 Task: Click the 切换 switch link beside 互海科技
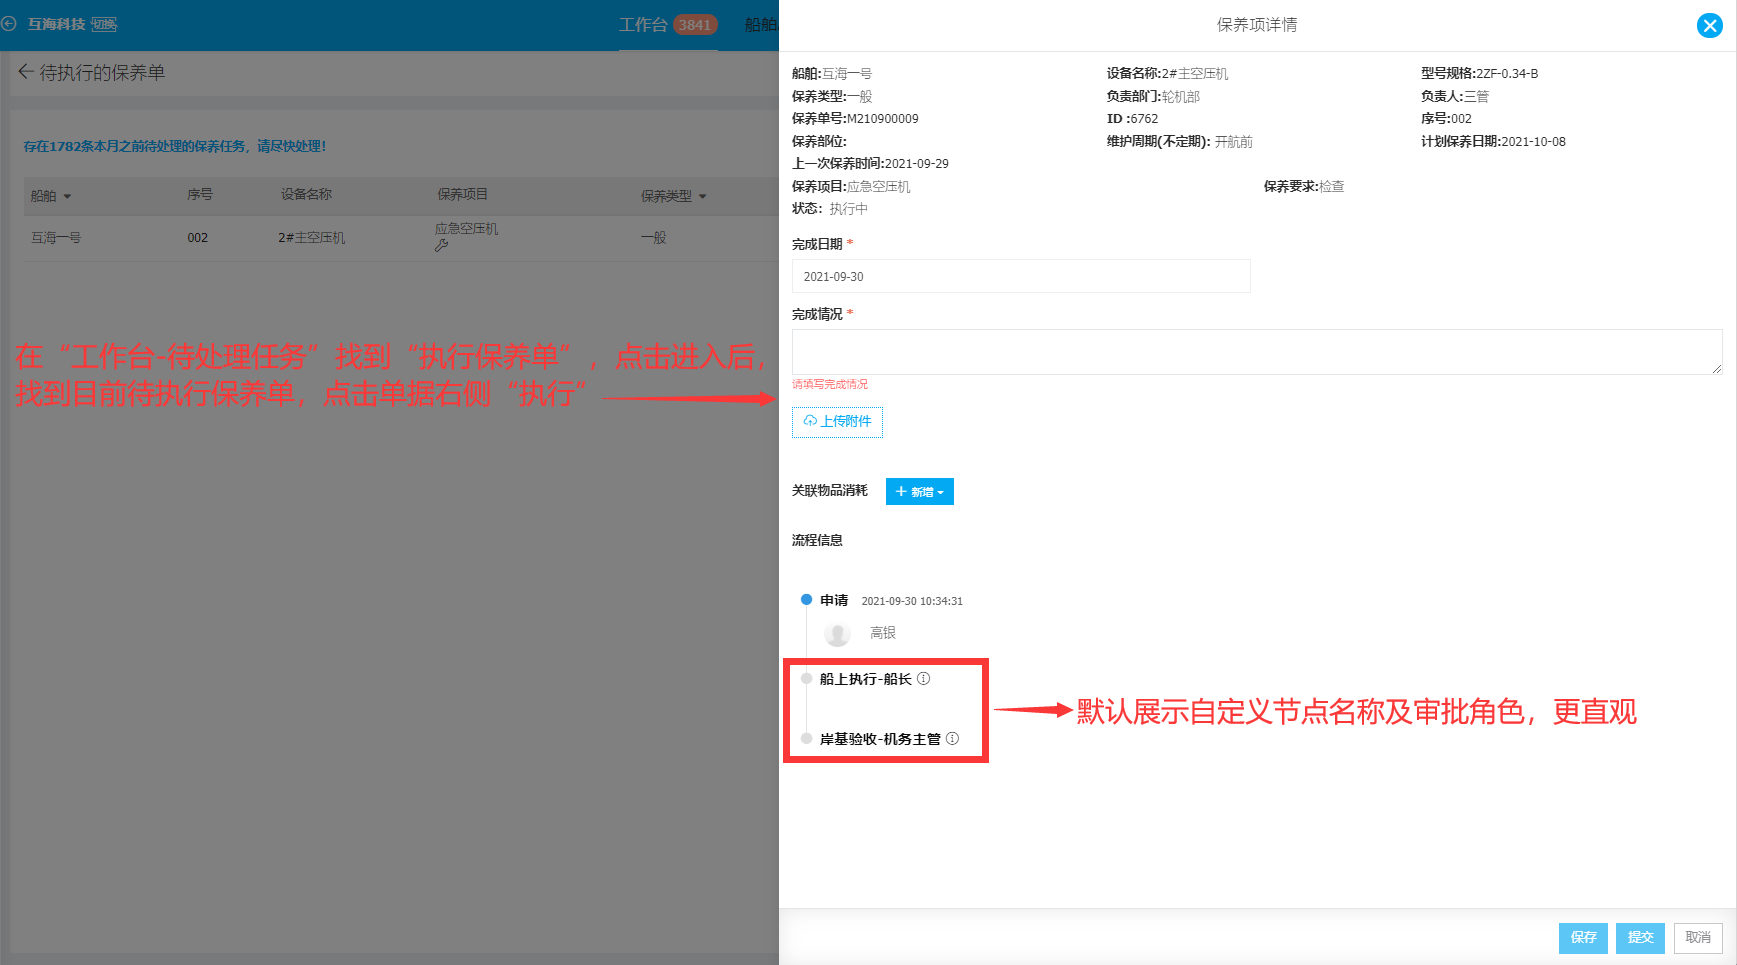[x=104, y=24]
